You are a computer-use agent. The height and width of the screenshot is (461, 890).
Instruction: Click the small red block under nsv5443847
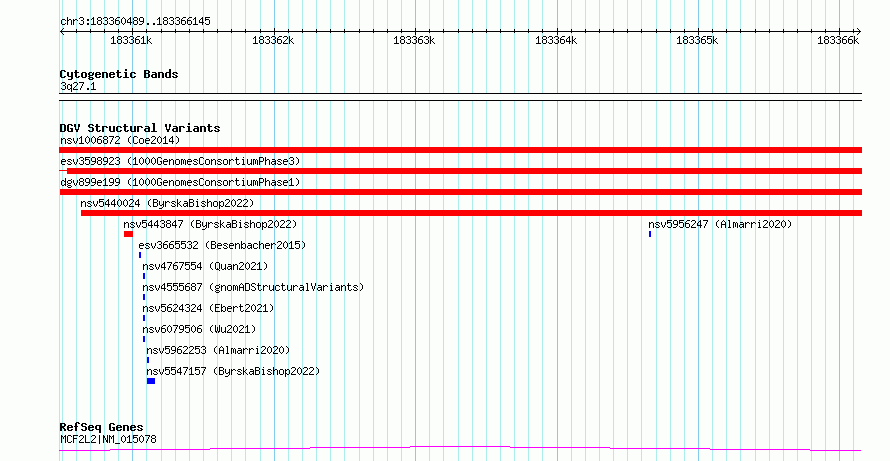(x=128, y=234)
